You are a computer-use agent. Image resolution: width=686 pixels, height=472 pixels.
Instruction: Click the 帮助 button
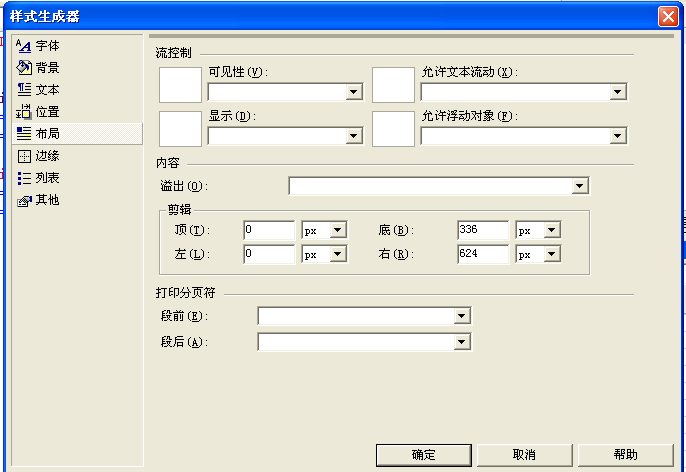(x=626, y=455)
